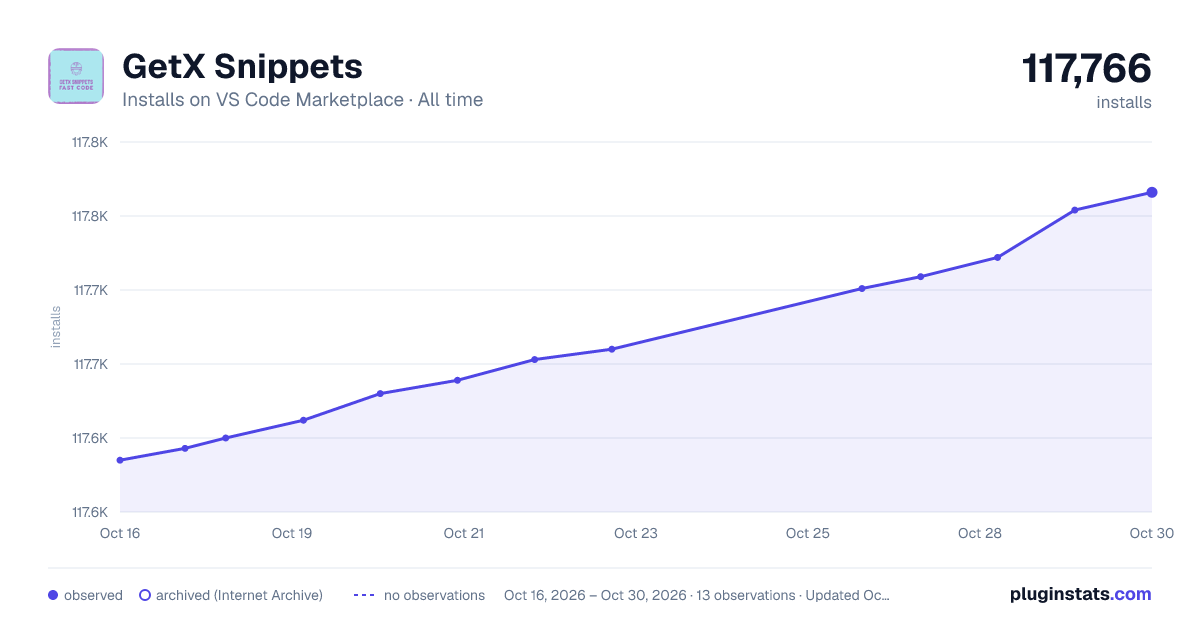Click the Oct 16 first data point

[120, 460]
